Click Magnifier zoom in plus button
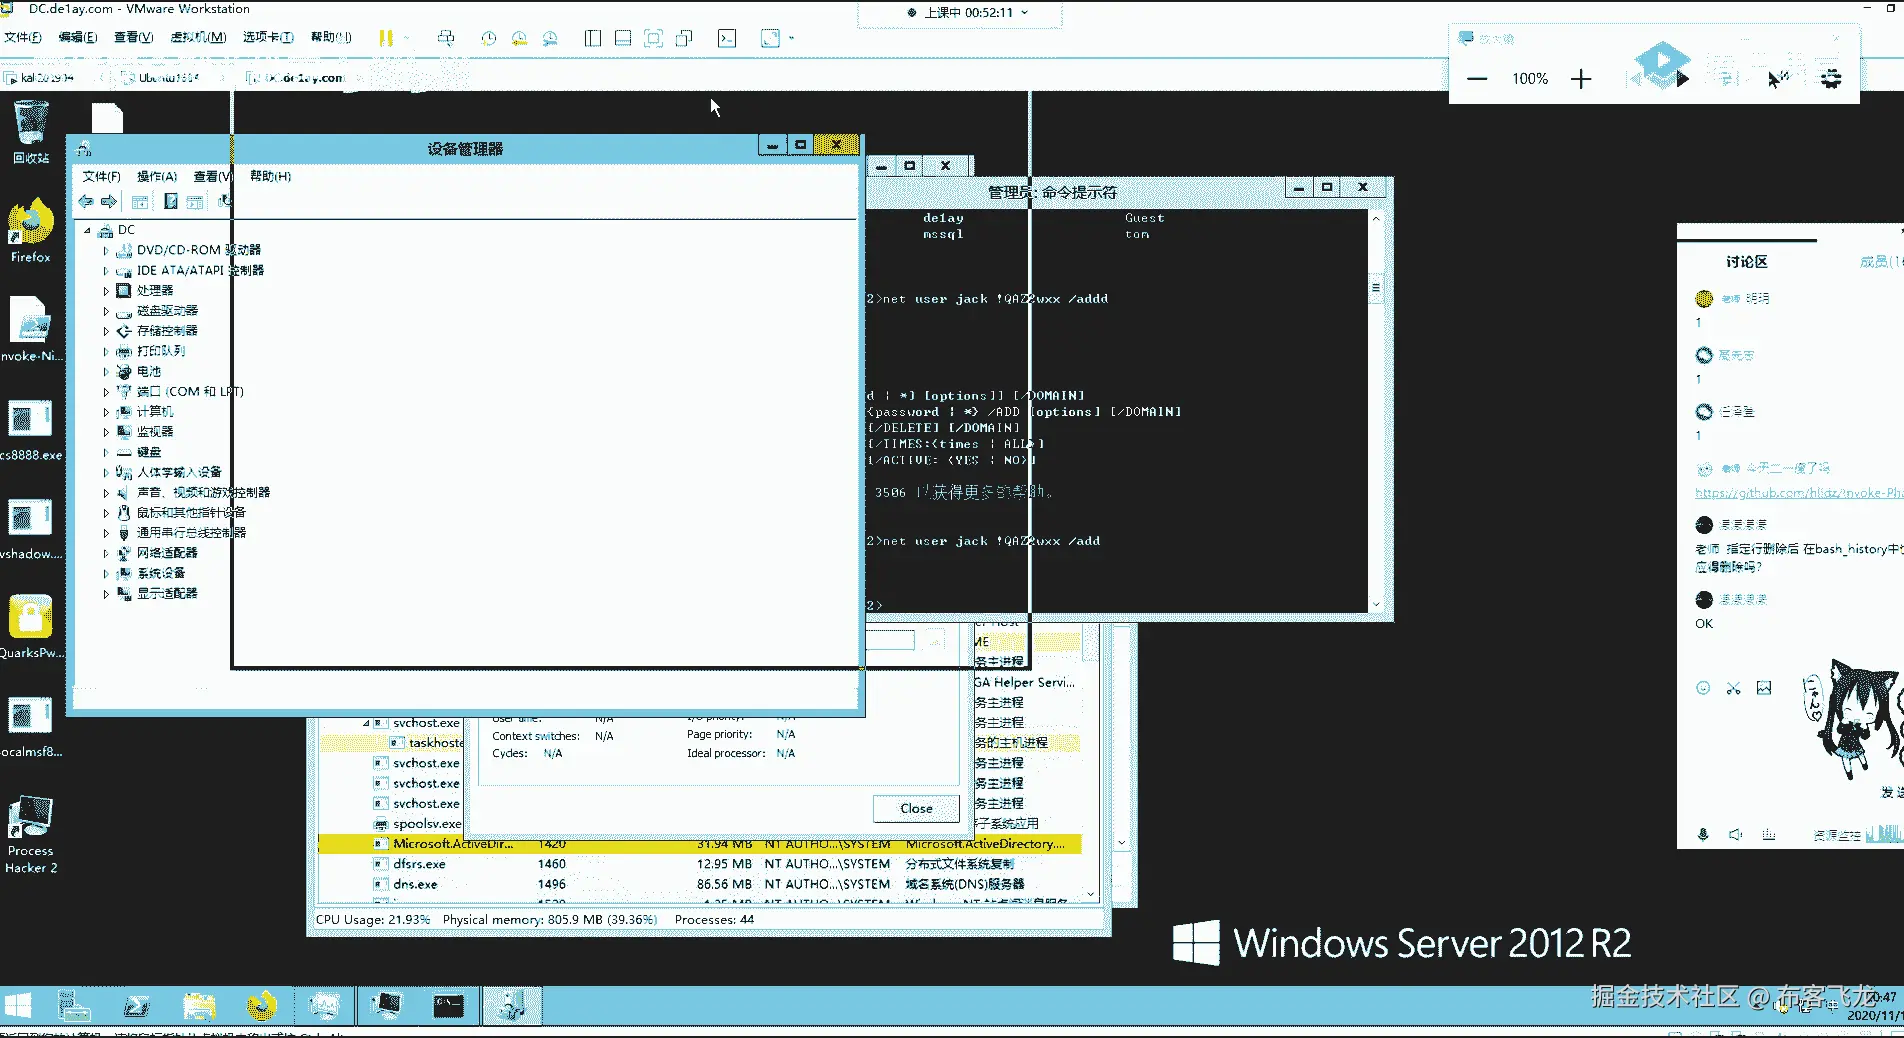This screenshot has width=1904, height=1038. [1581, 79]
